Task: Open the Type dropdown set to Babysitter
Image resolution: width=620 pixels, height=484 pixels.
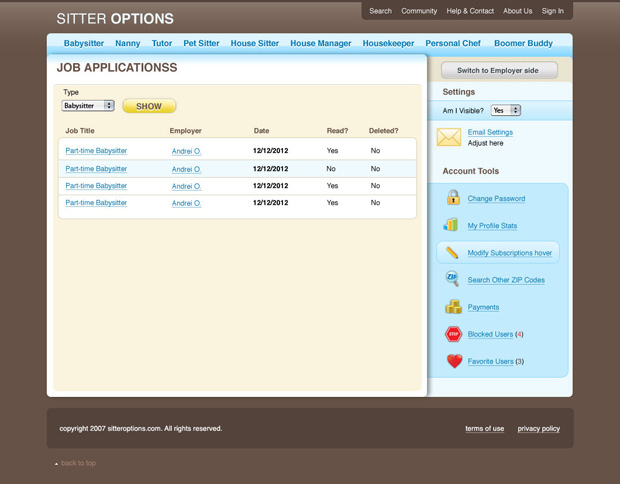Action: point(88,106)
